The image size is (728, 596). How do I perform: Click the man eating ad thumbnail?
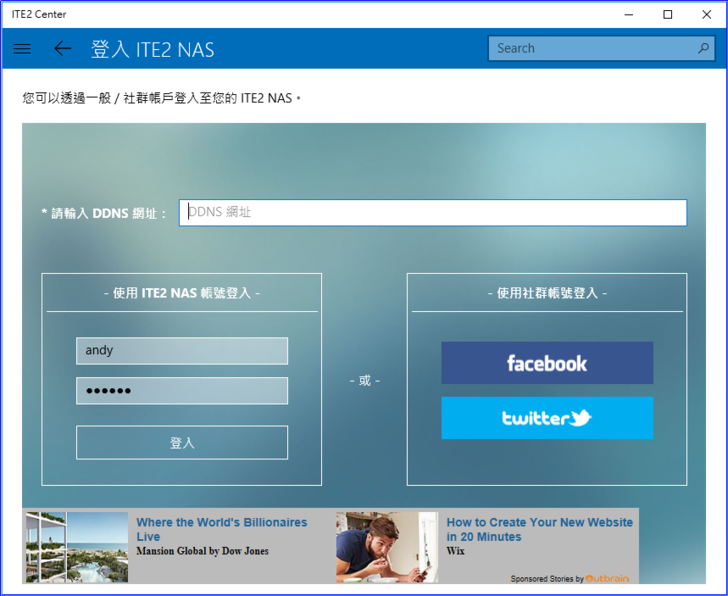386,547
